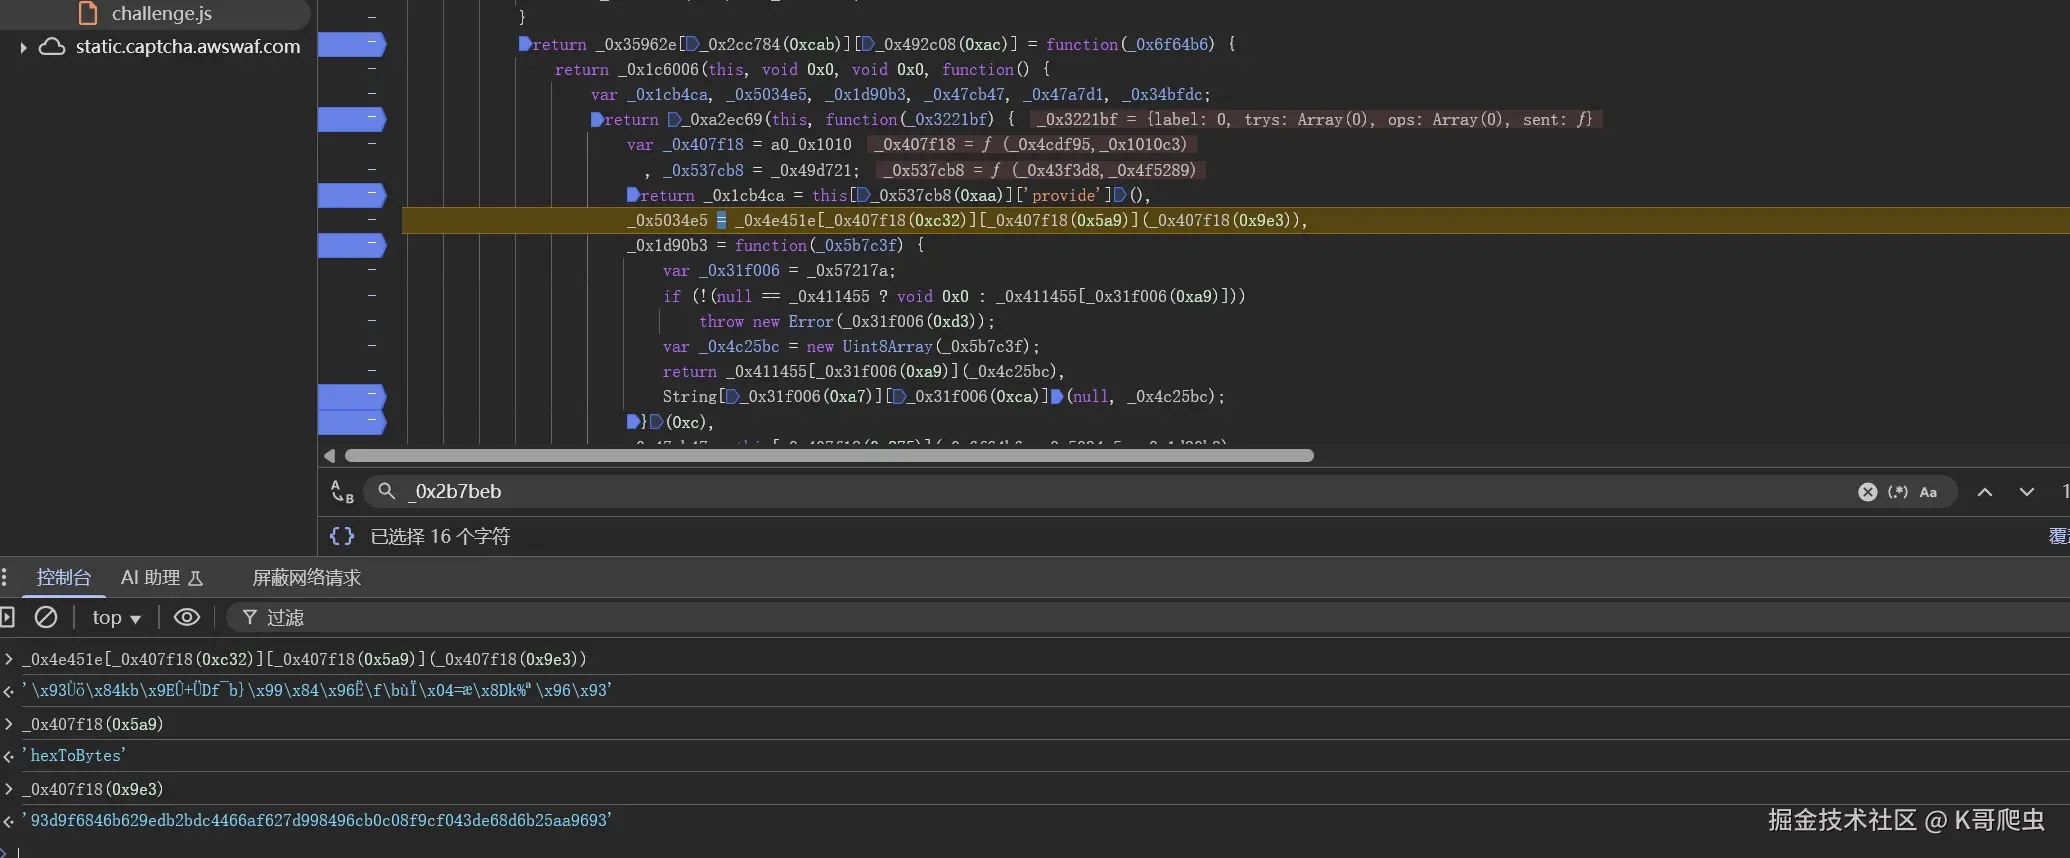The image size is (2070, 858).
Task: Click inline breakpoint marker before _0x492c08(0xac)
Action: [x=868, y=44]
